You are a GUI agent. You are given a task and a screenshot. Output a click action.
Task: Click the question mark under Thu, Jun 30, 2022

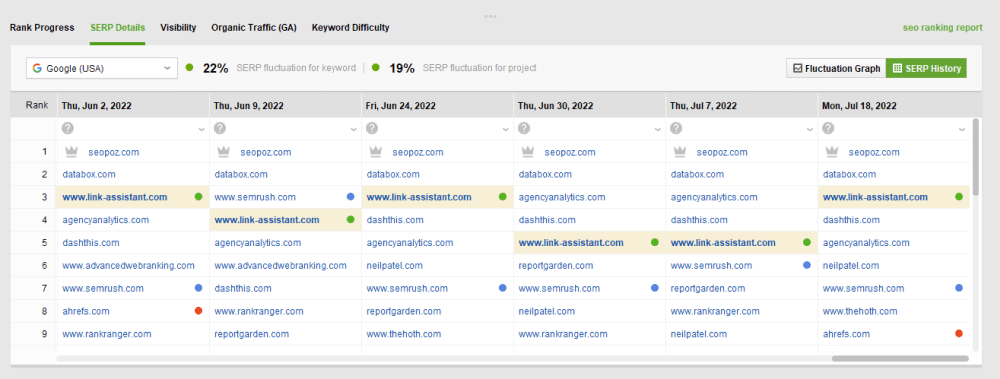point(524,128)
